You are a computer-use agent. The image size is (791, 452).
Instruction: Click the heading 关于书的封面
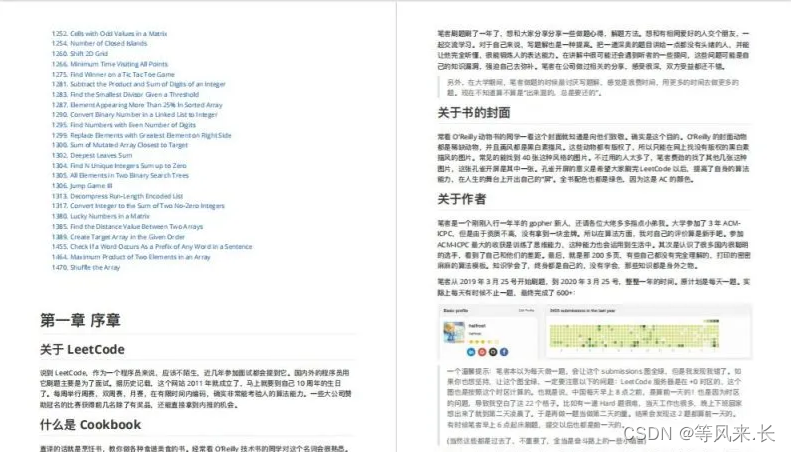474,112
